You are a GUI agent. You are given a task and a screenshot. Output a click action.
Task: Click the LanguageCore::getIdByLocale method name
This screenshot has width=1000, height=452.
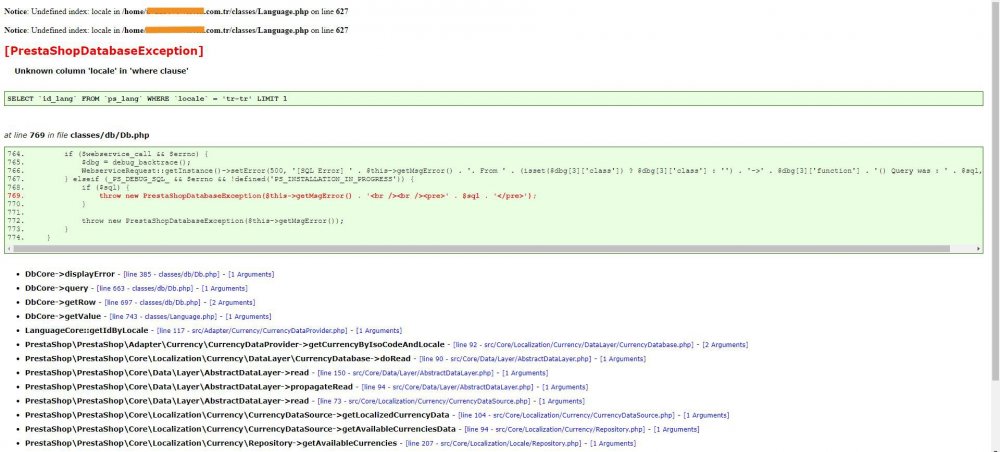coord(87,330)
